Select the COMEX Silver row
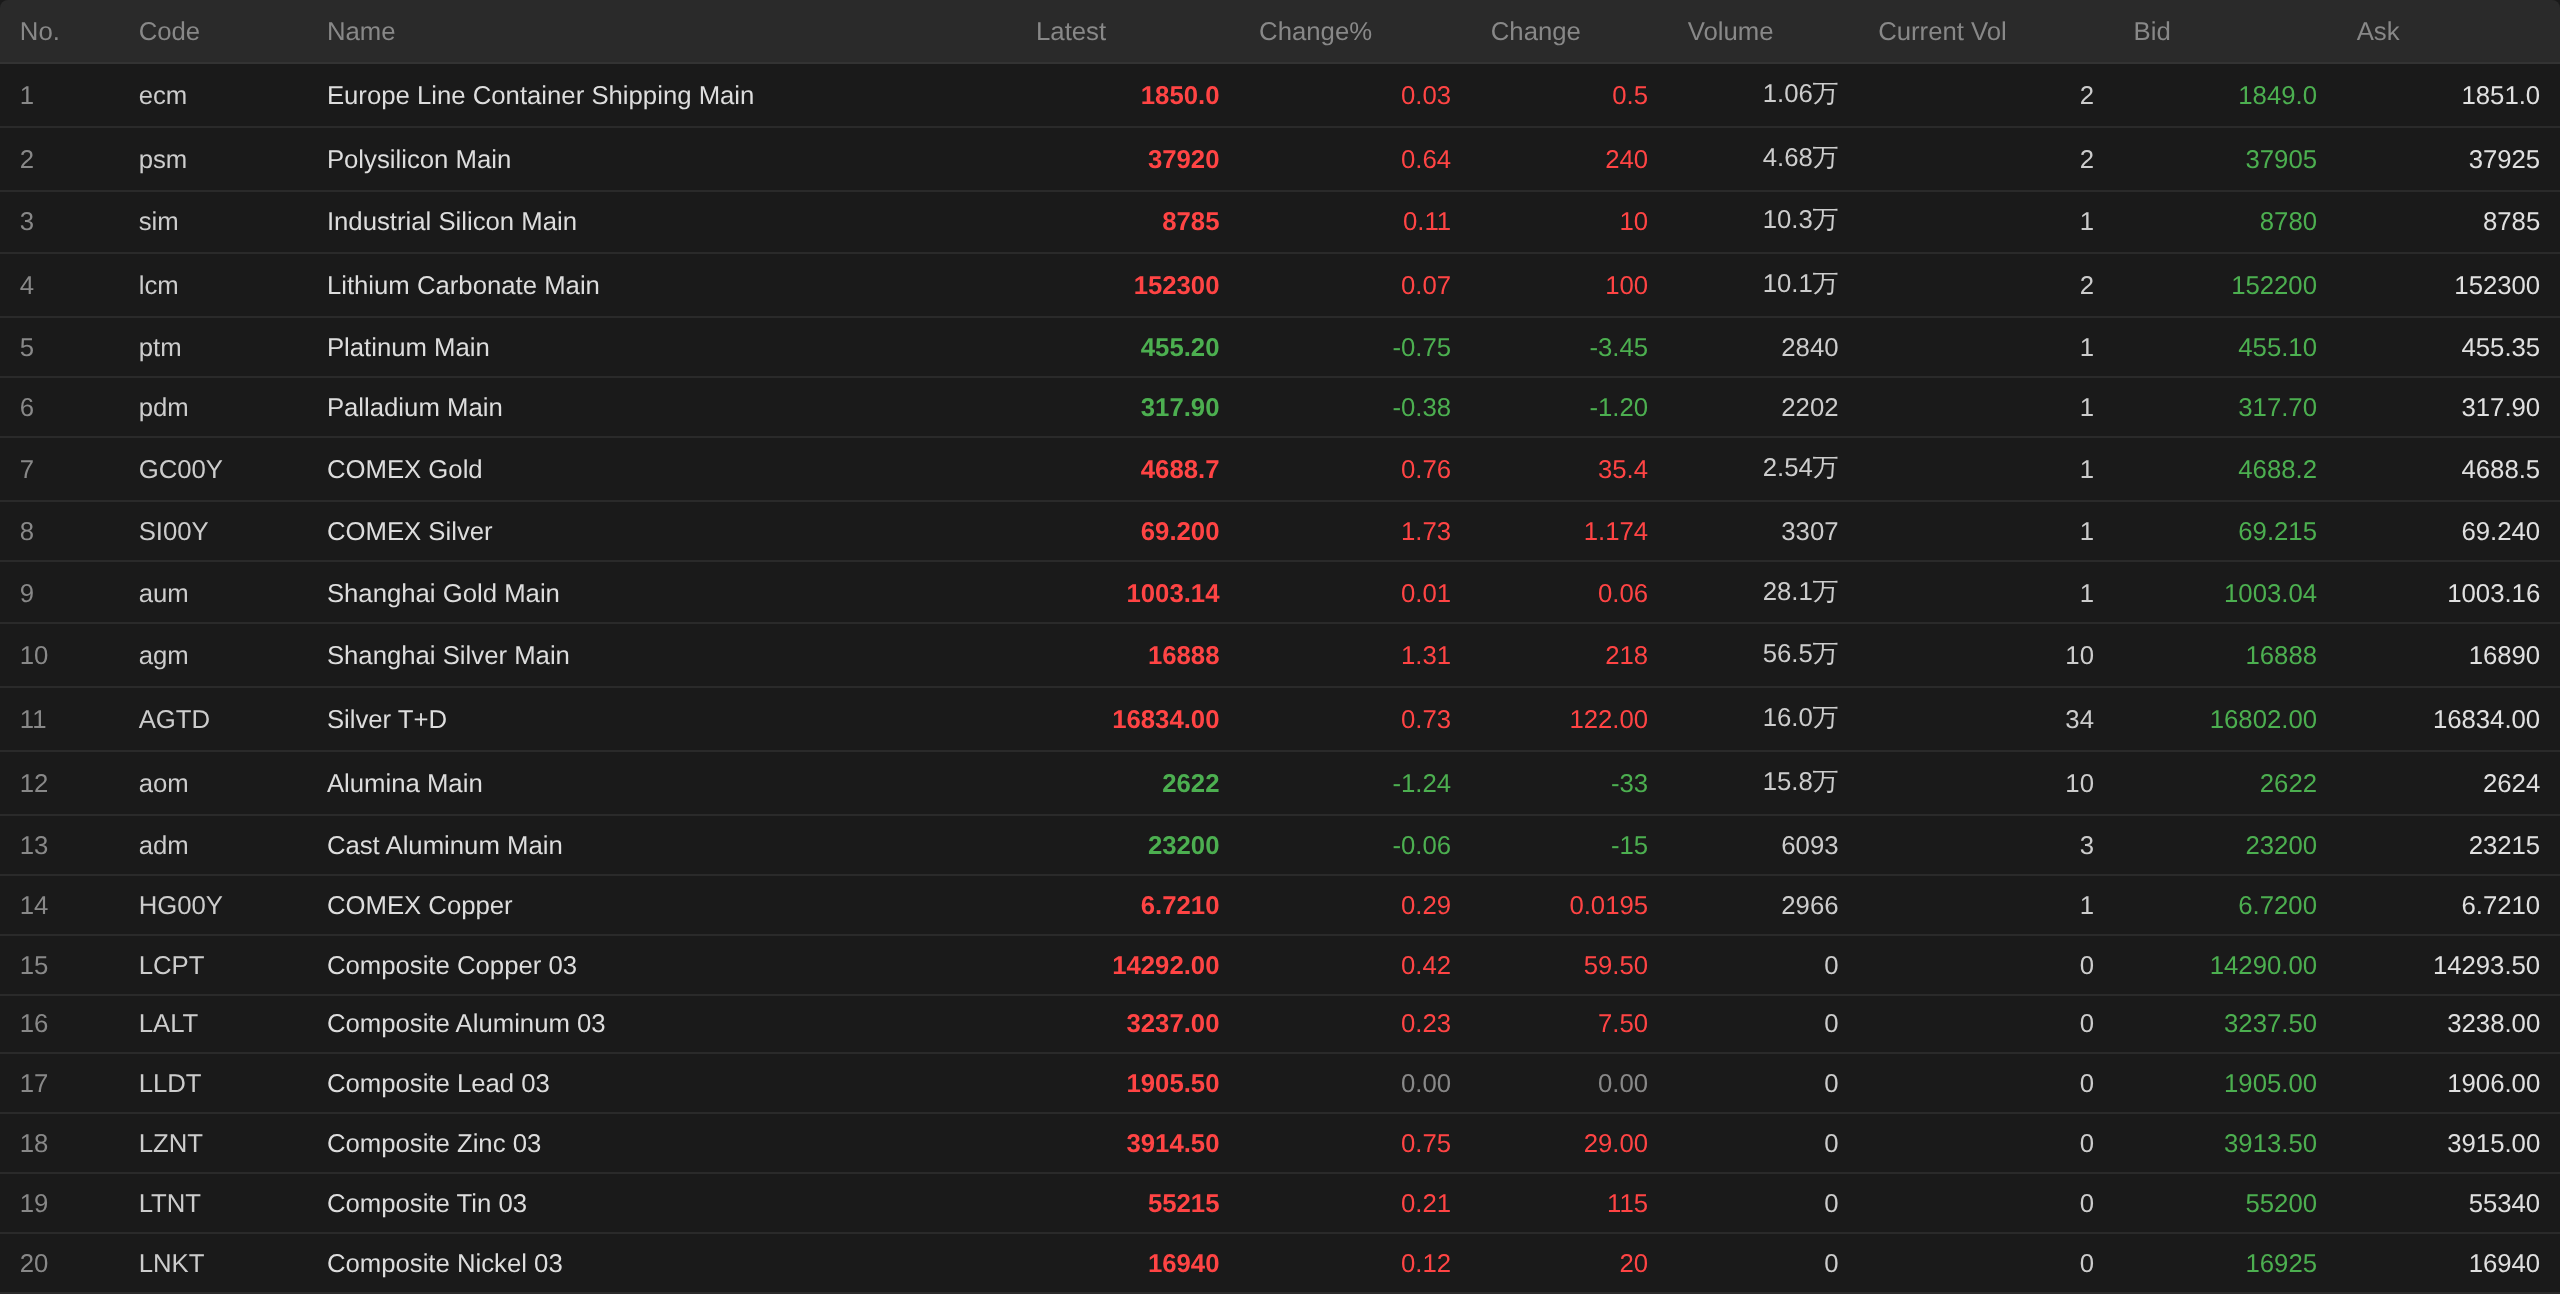Image resolution: width=2560 pixels, height=1306 pixels. 1280,532
